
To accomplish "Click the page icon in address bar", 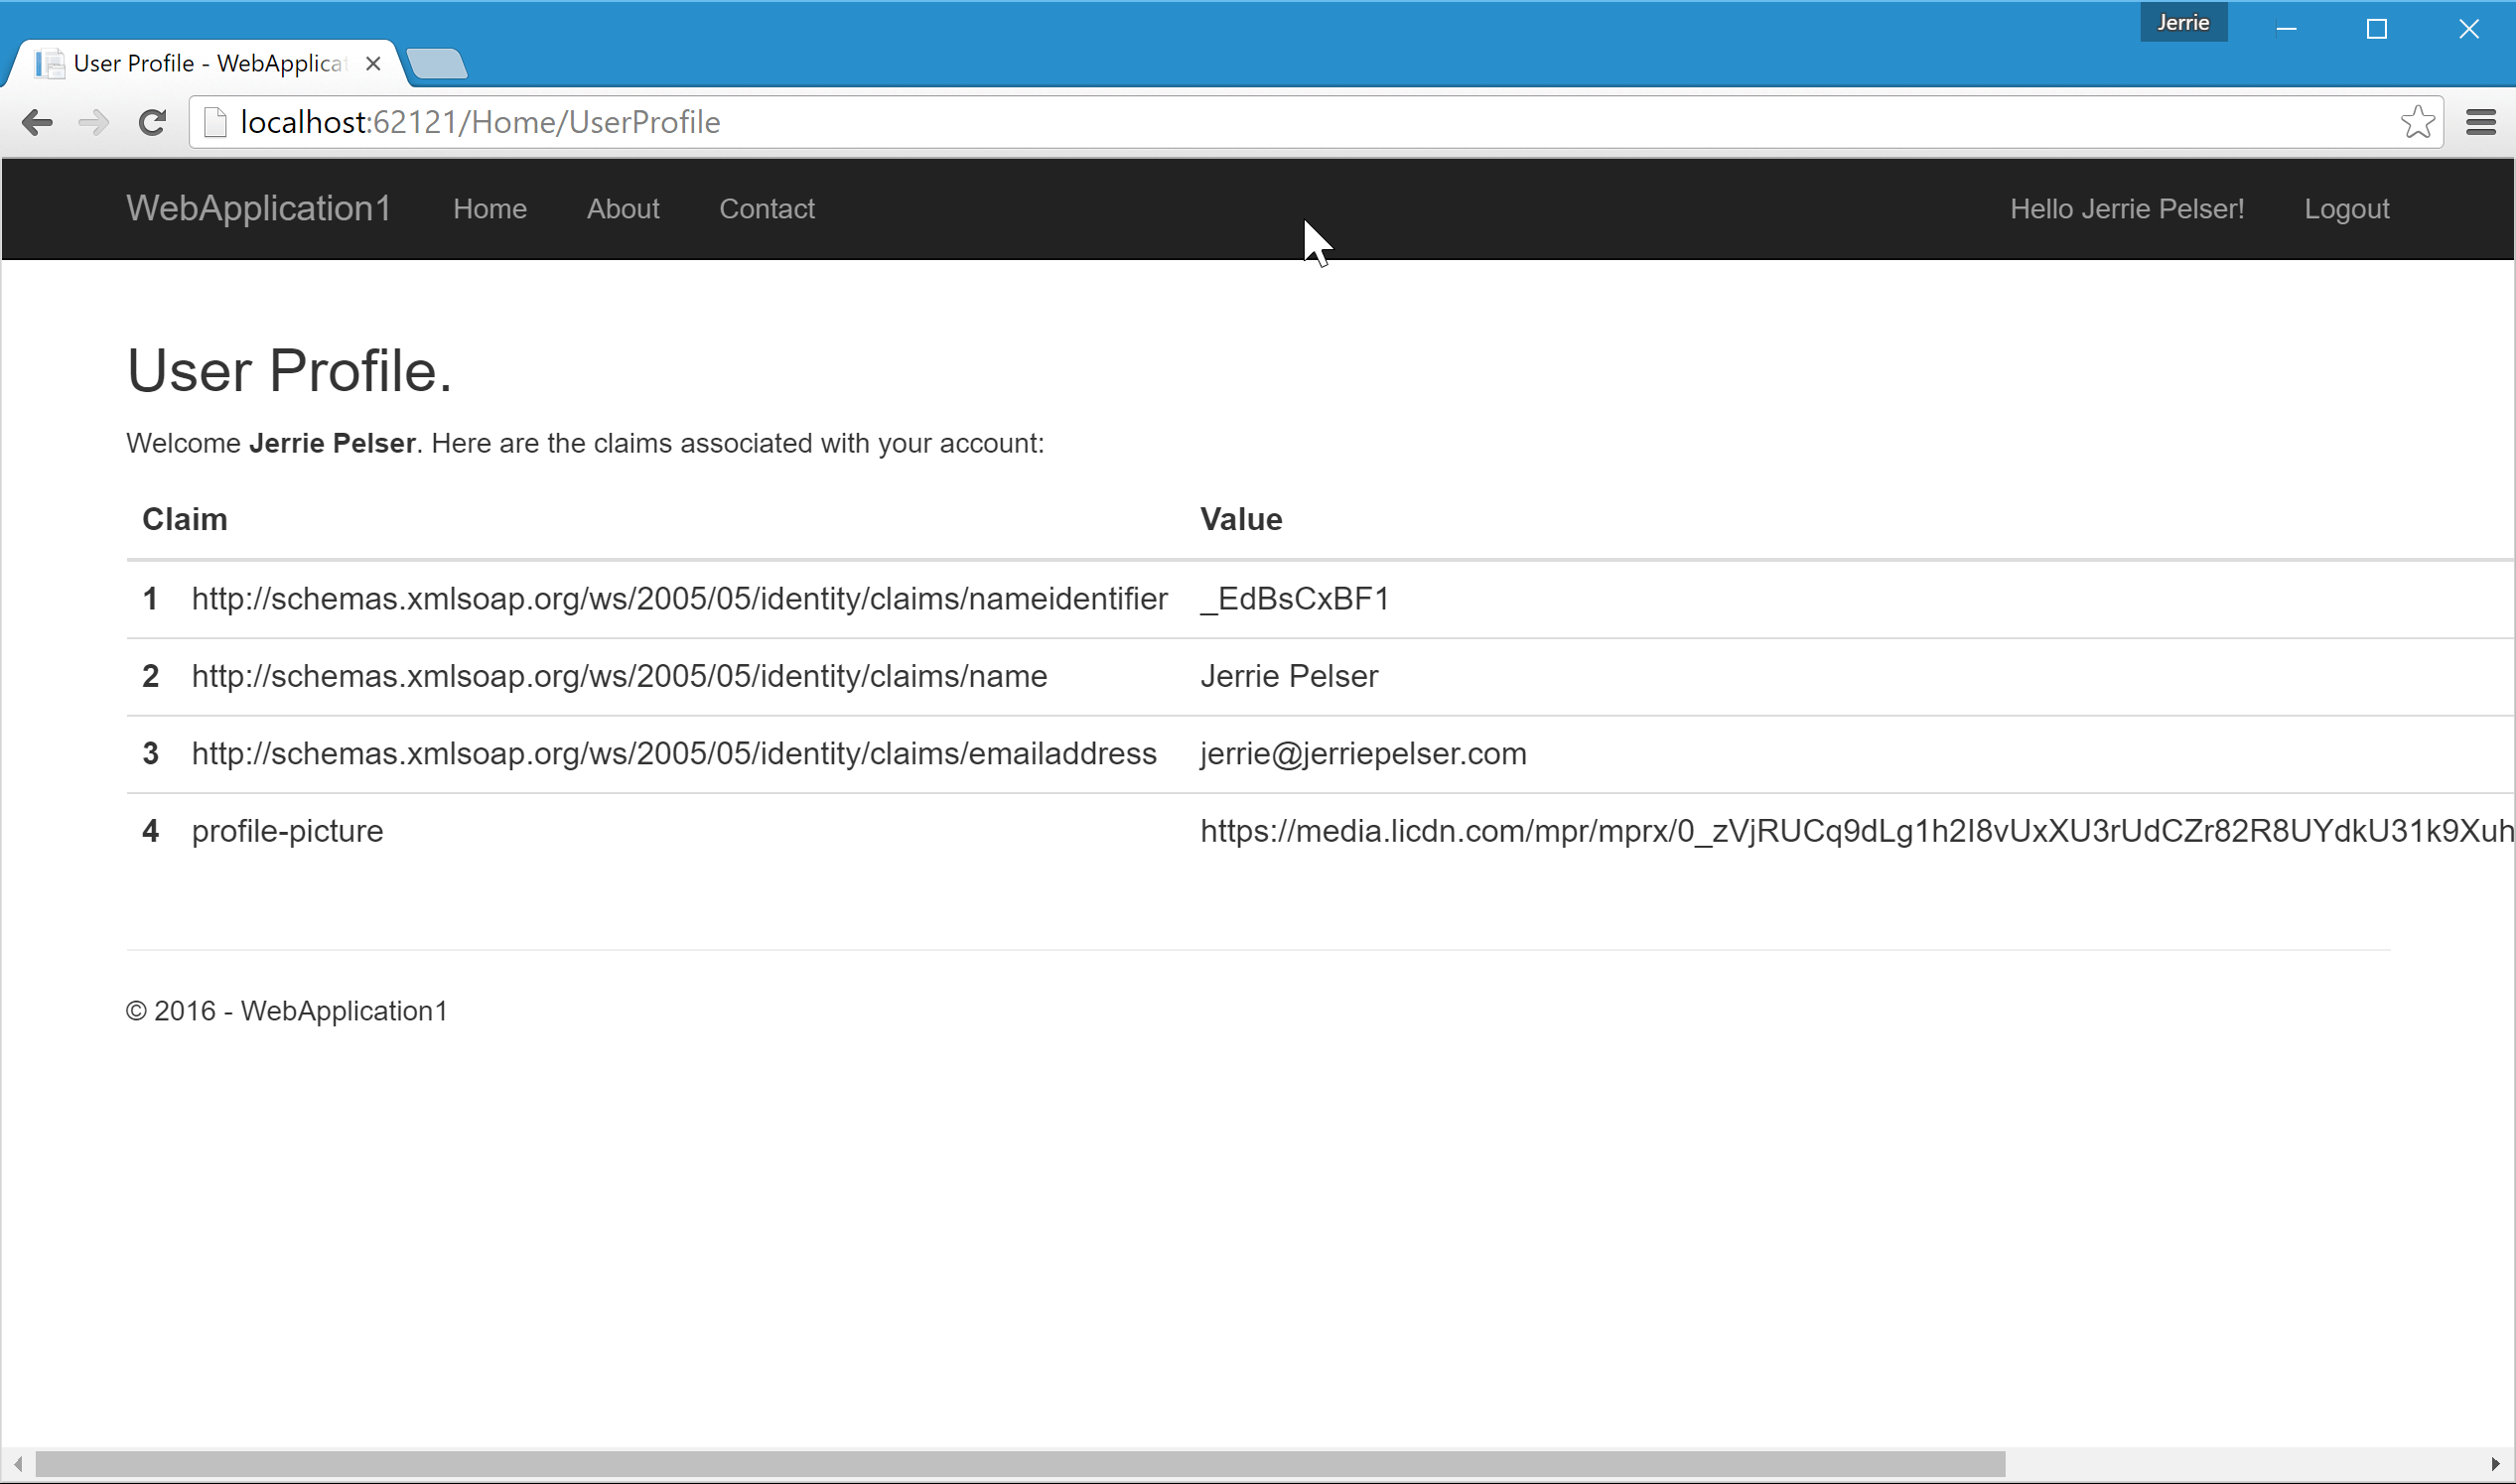I will tap(215, 122).
